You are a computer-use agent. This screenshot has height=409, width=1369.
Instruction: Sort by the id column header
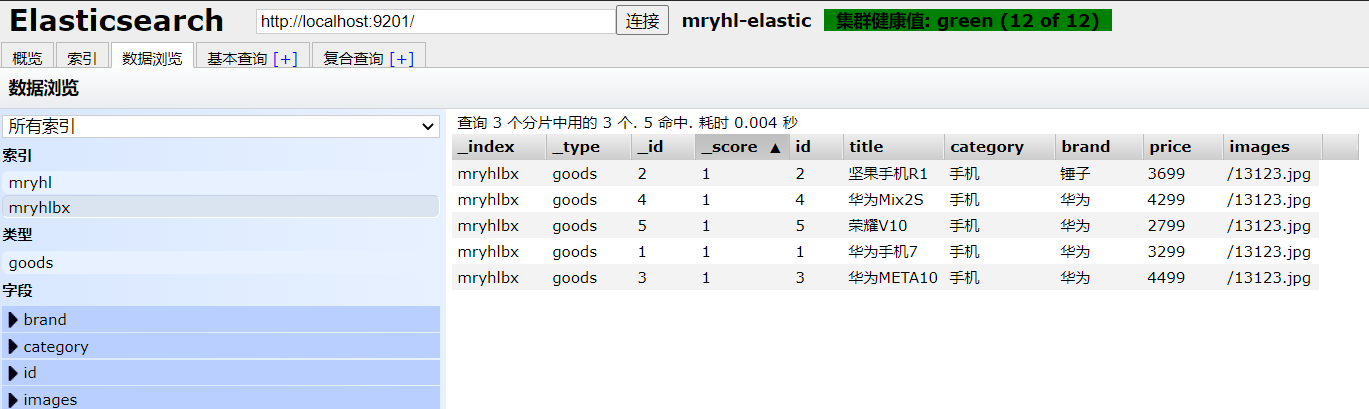click(816, 147)
